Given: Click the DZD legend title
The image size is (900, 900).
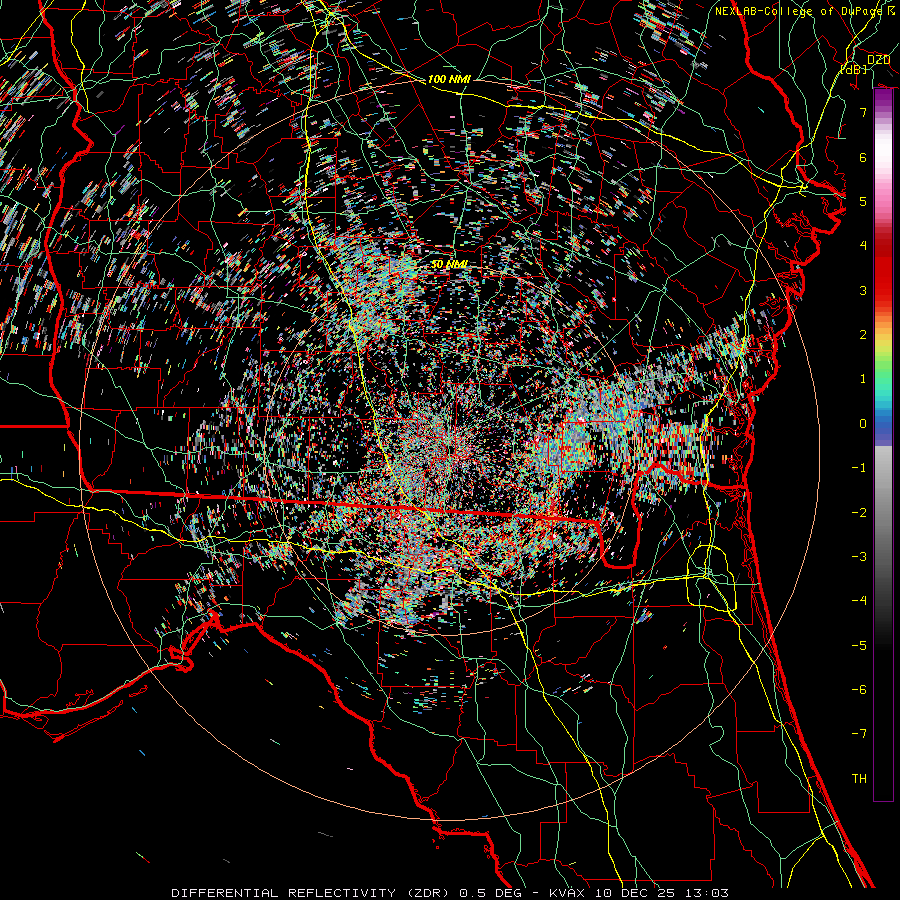Looking at the screenshot, I should pyautogui.click(x=879, y=60).
